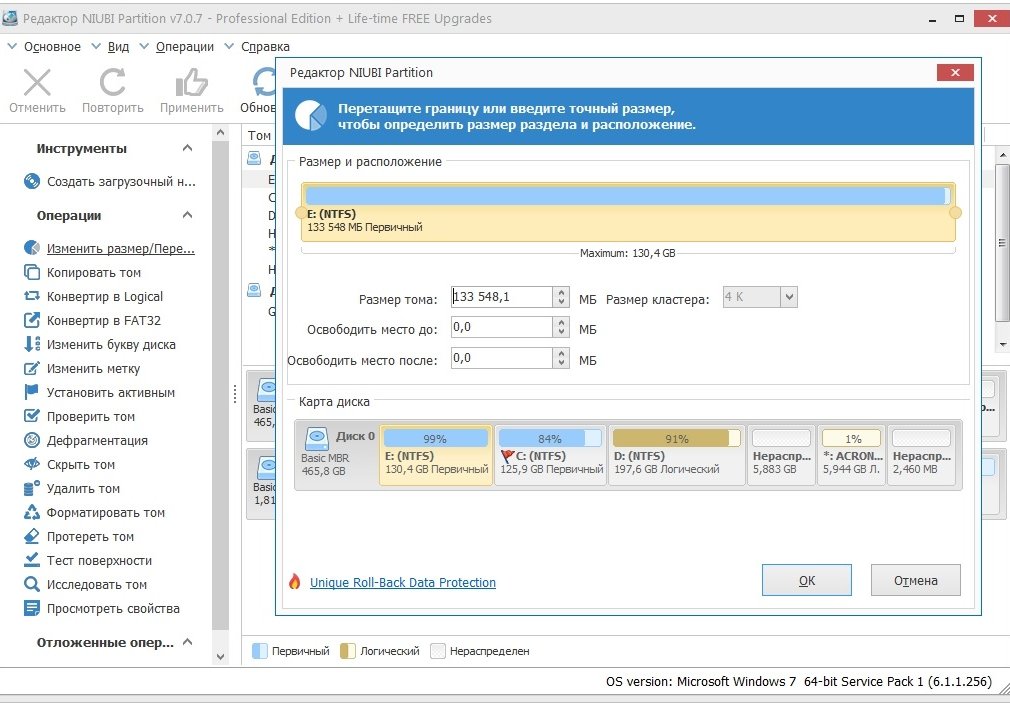The height and width of the screenshot is (705, 1010).
Task: Click the Размер тома spinner arrows
Action: pos(562,296)
